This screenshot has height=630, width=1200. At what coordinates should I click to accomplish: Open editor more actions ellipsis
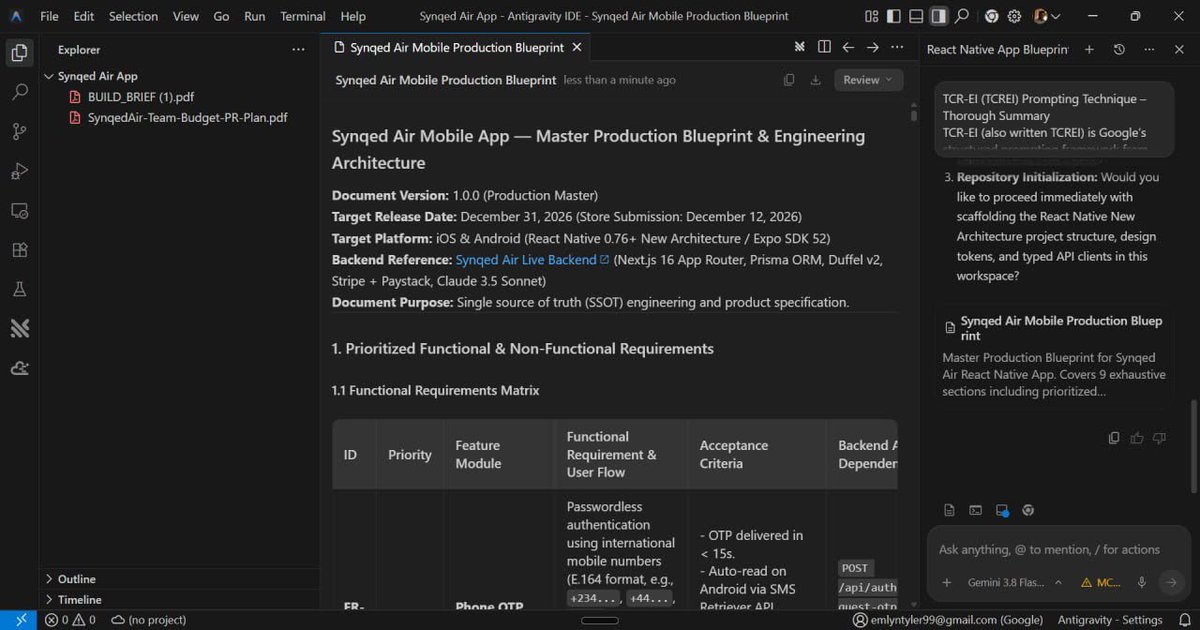(897, 47)
